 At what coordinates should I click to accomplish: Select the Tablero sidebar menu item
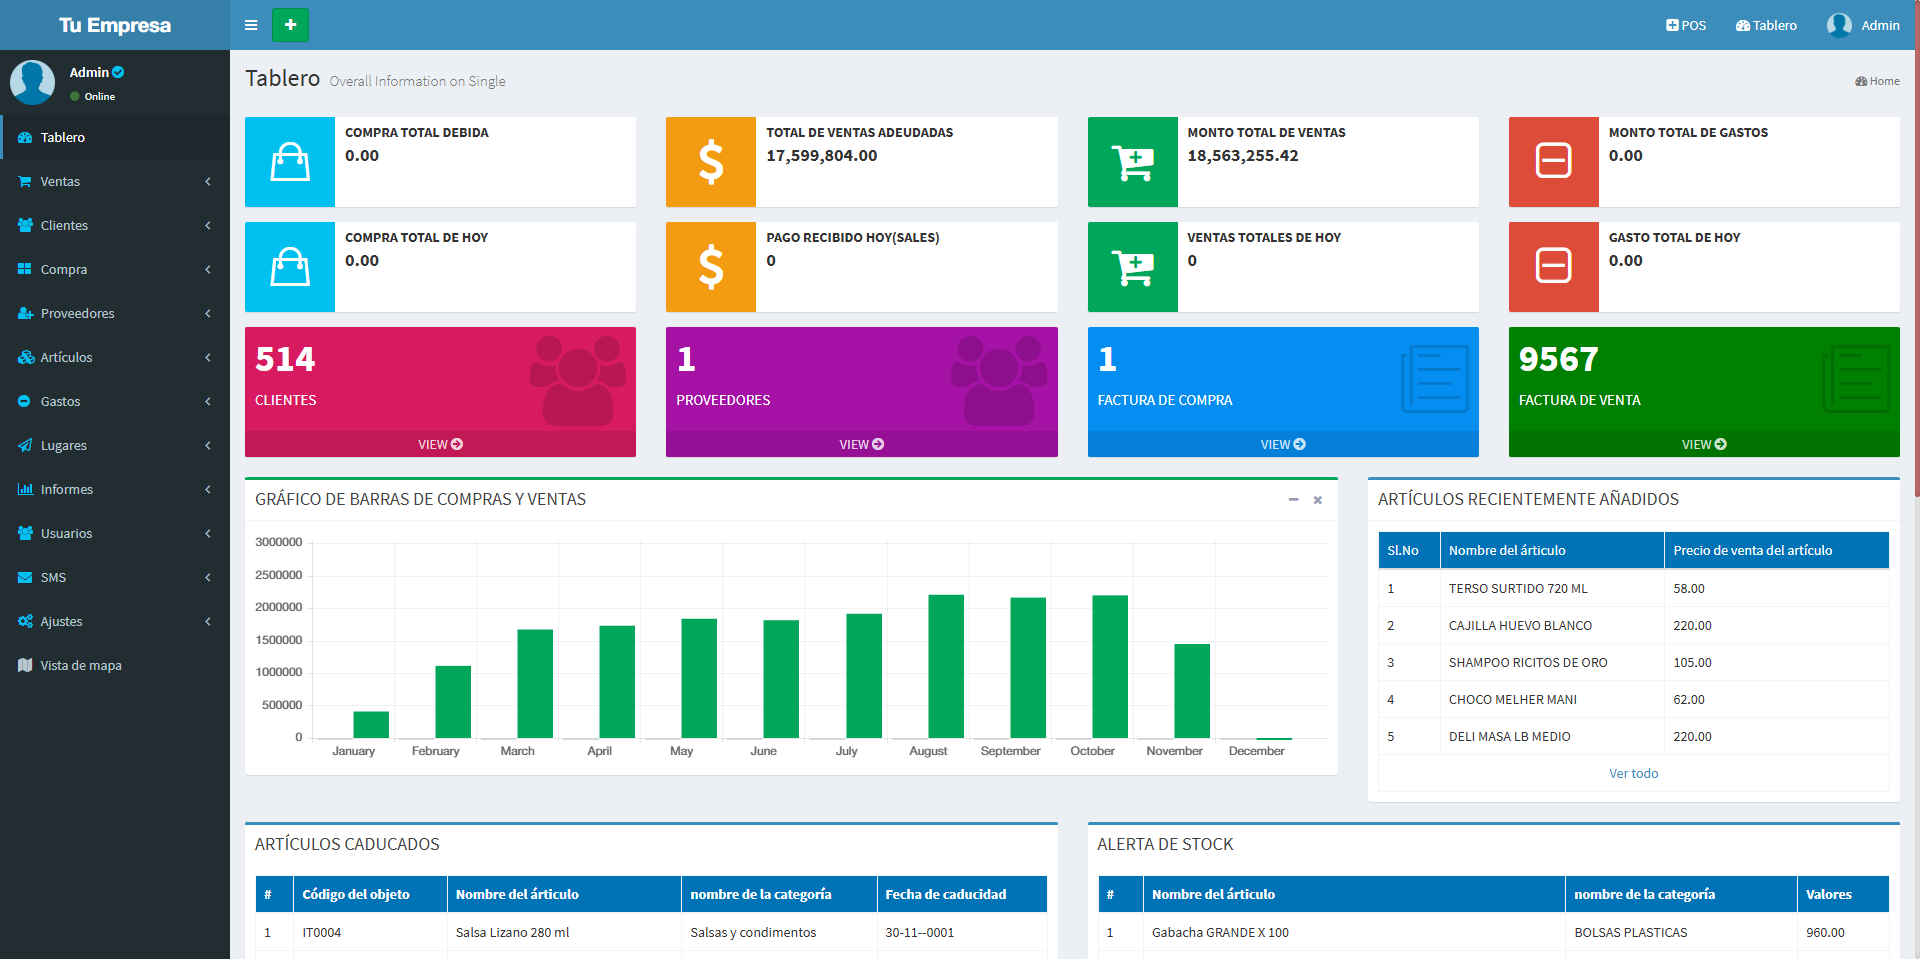pos(62,137)
